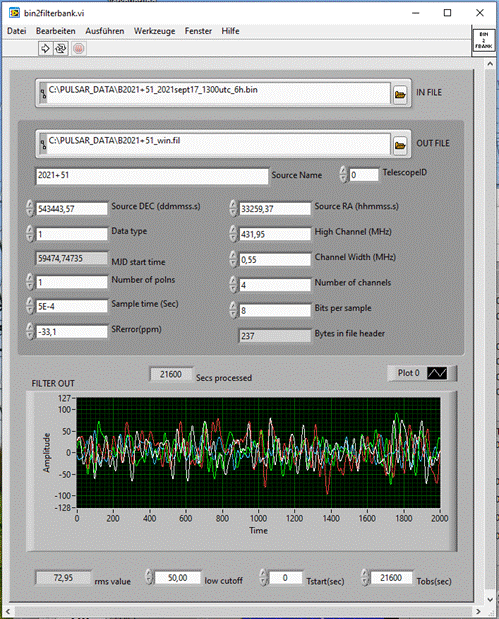The width and height of the screenshot is (499, 619).
Task: Click the Run arrow toolbar icon
Action: (x=45, y=49)
